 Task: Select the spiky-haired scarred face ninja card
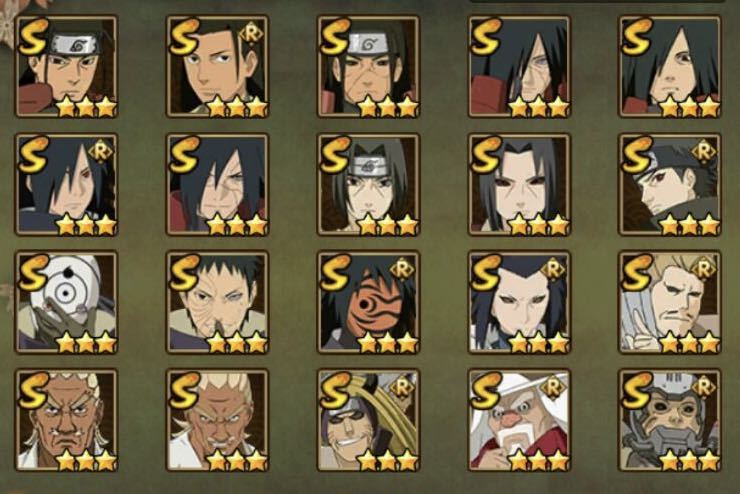pyautogui.click(x=217, y=302)
